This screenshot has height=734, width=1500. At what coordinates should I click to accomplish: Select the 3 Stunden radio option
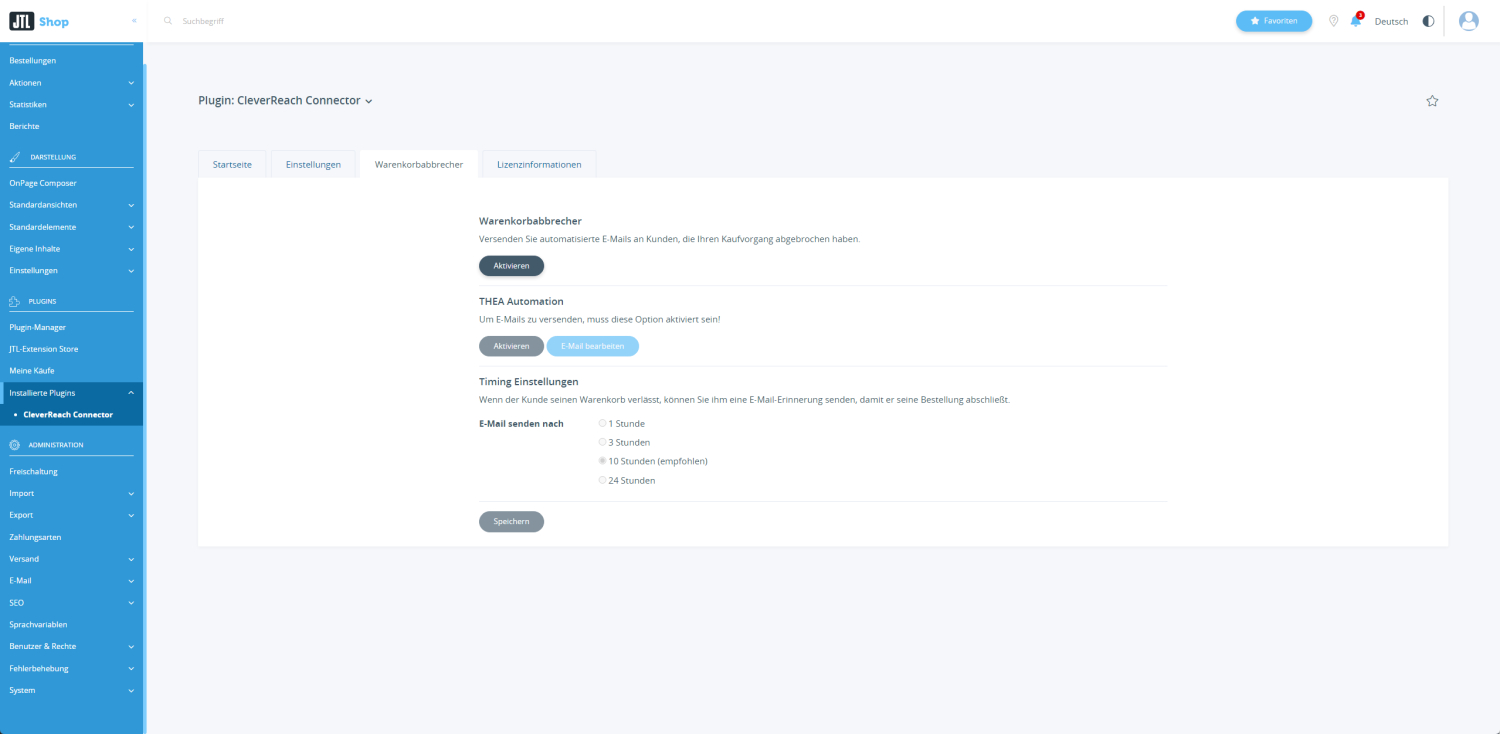602,442
